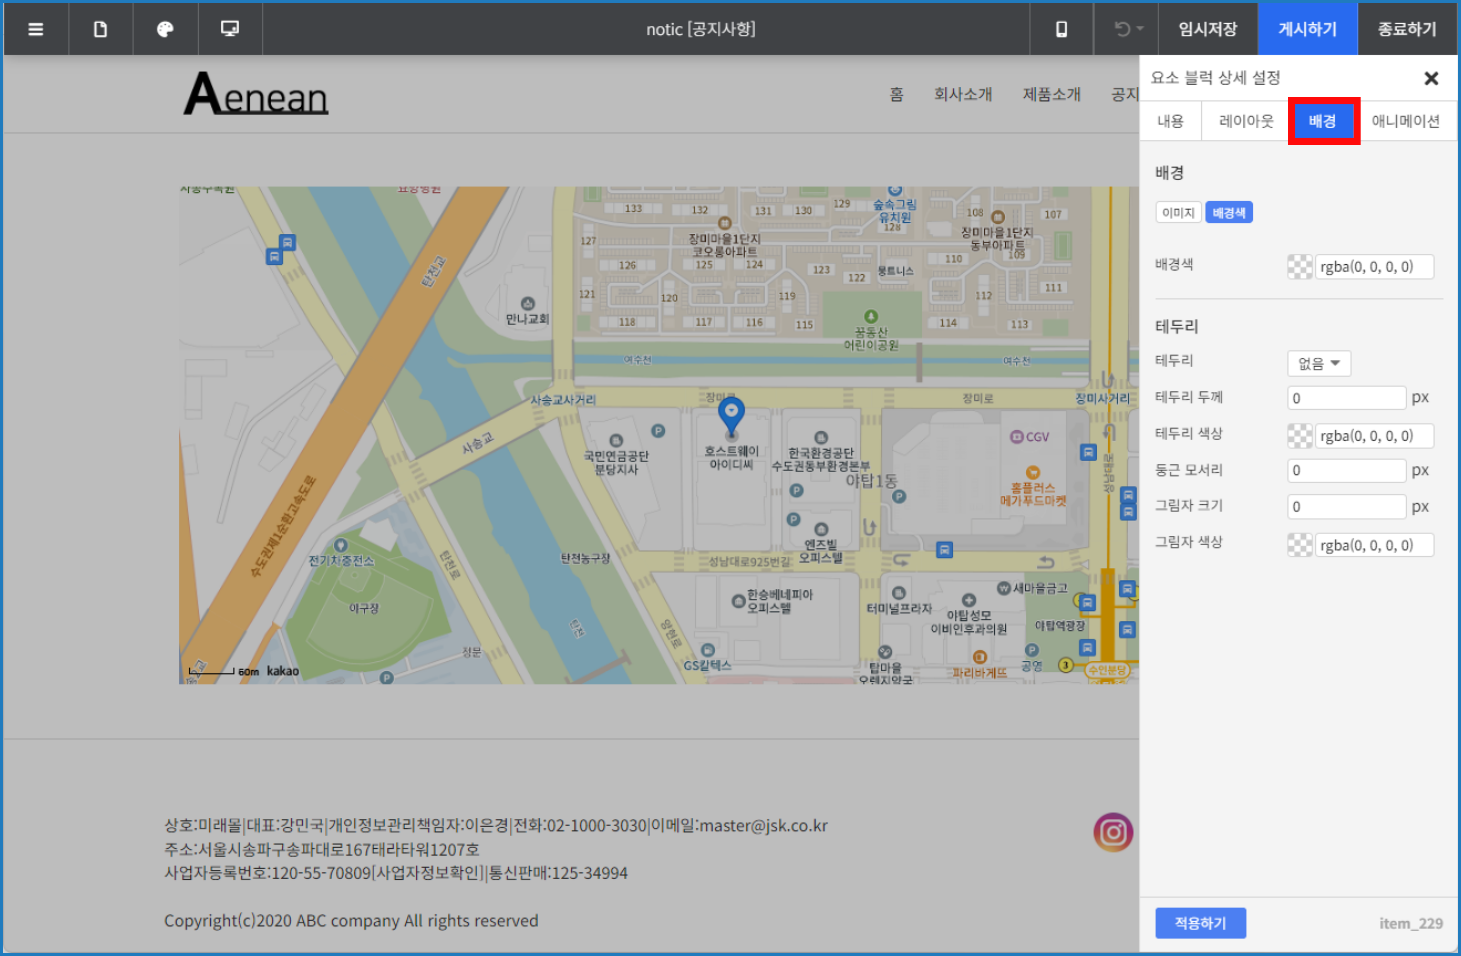Switch to mobile view icon
Viewport: 1461px width, 956px height.
click(1062, 29)
